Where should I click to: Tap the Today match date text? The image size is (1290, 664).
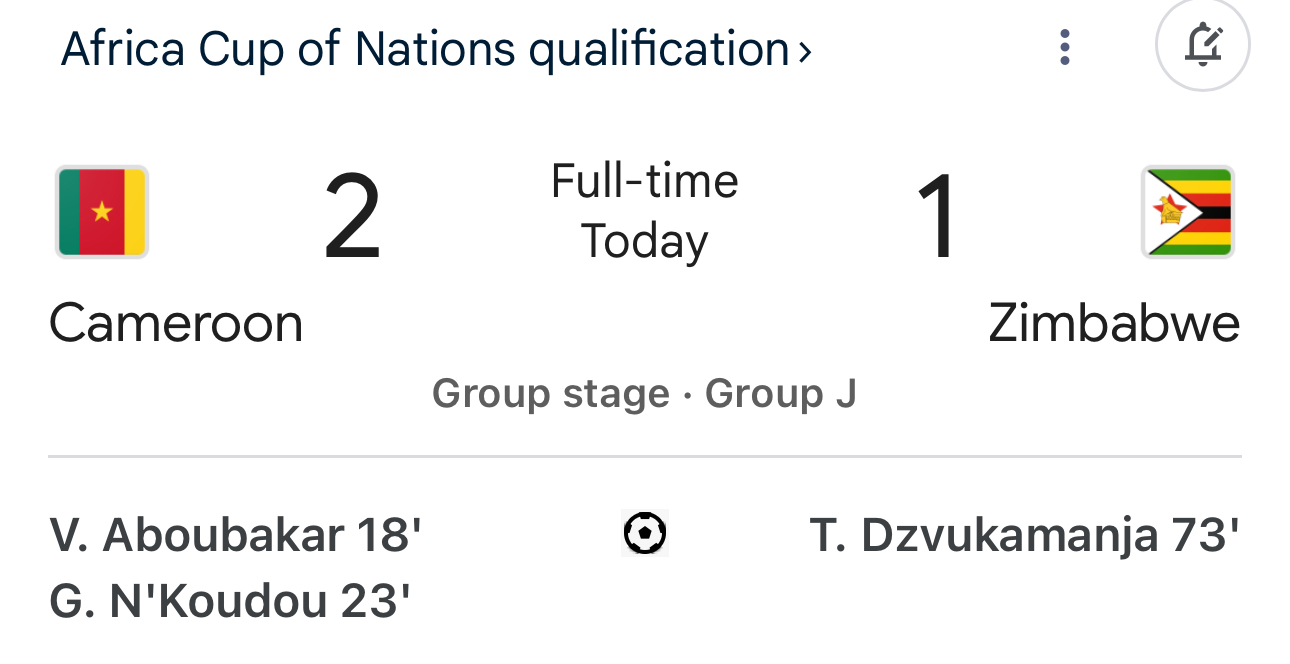(645, 241)
